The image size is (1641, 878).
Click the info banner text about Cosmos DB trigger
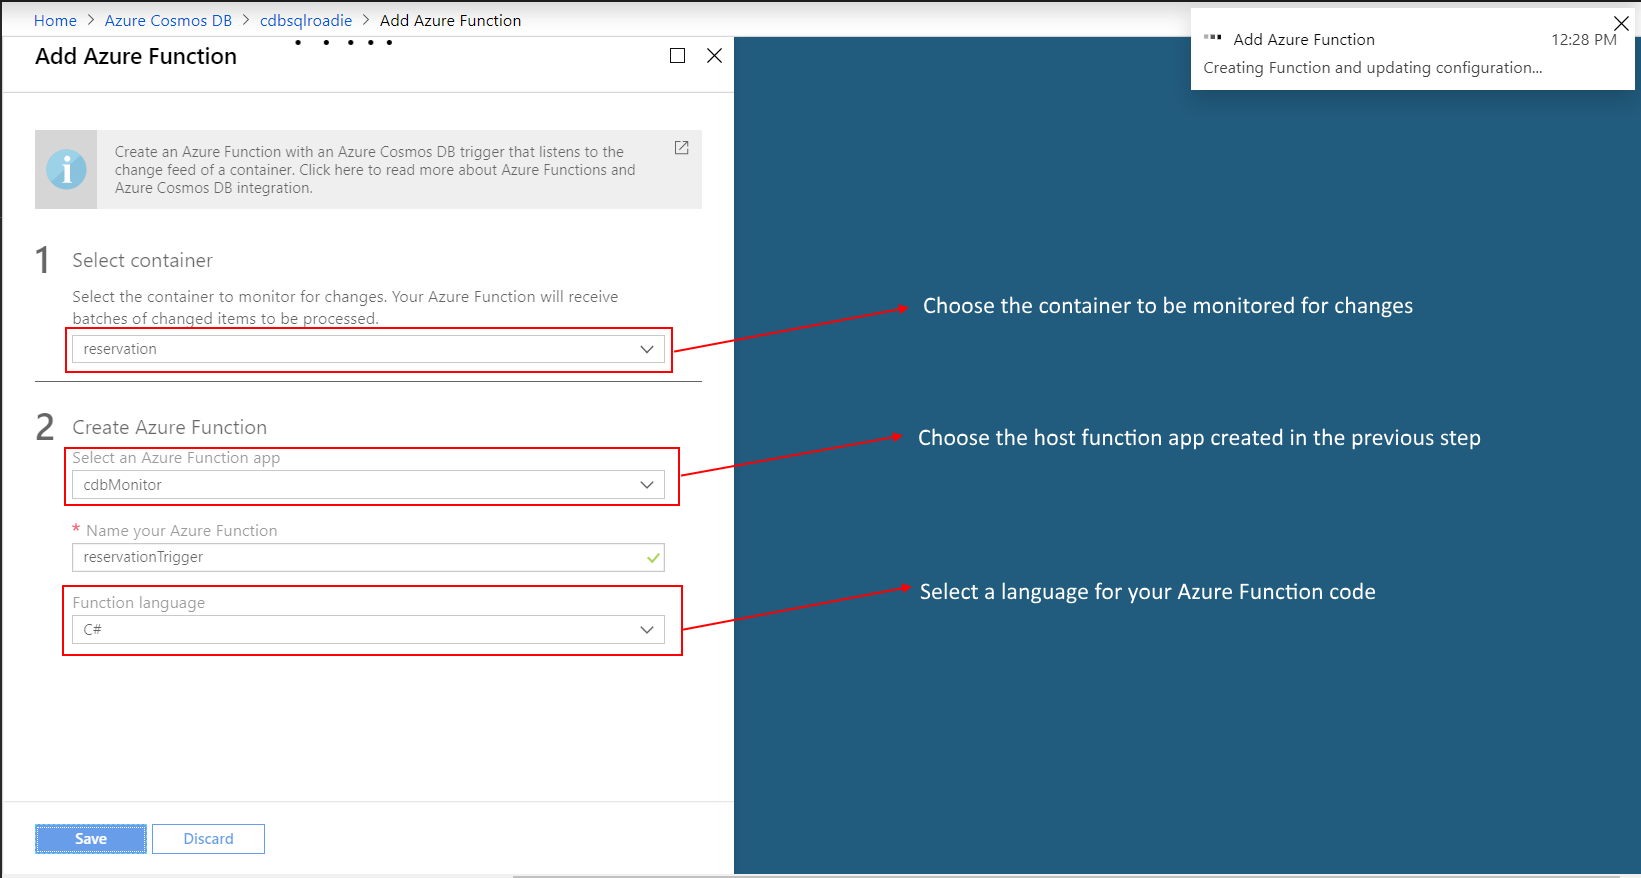(375, 170)
